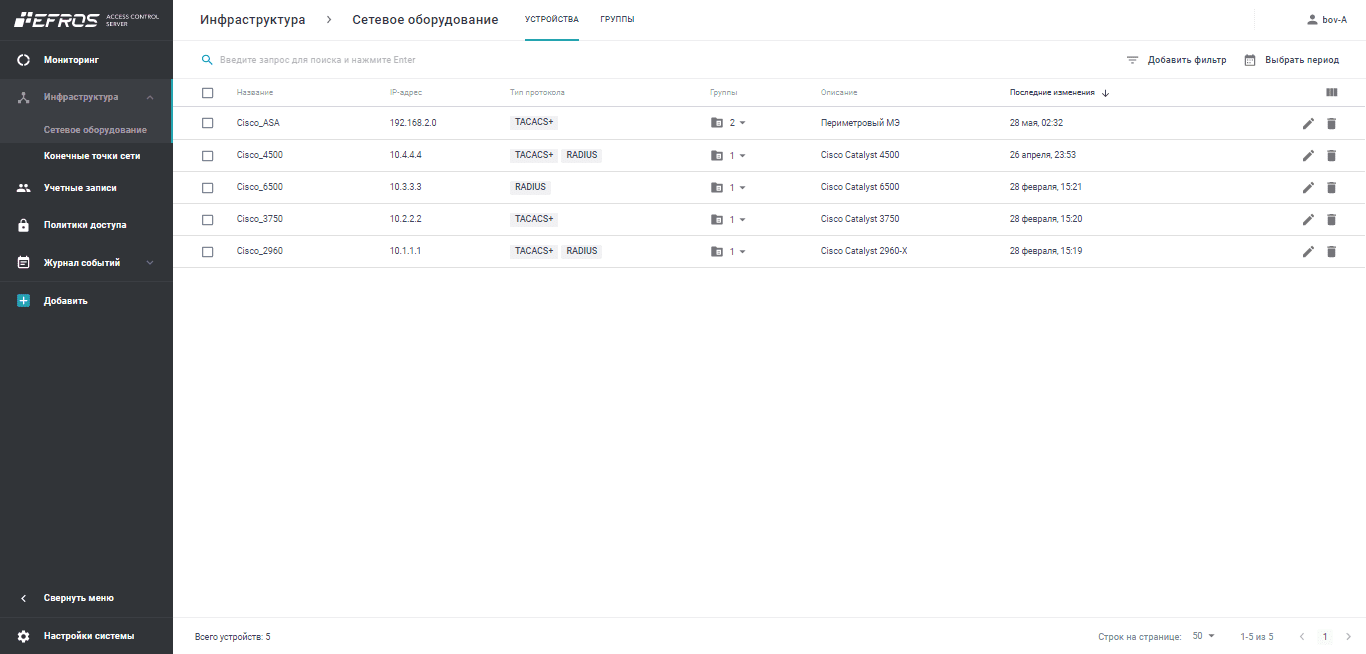Click the Cisco_ASA device name
The height and width of the screenshot is (654, 1366).
point(258,123)
